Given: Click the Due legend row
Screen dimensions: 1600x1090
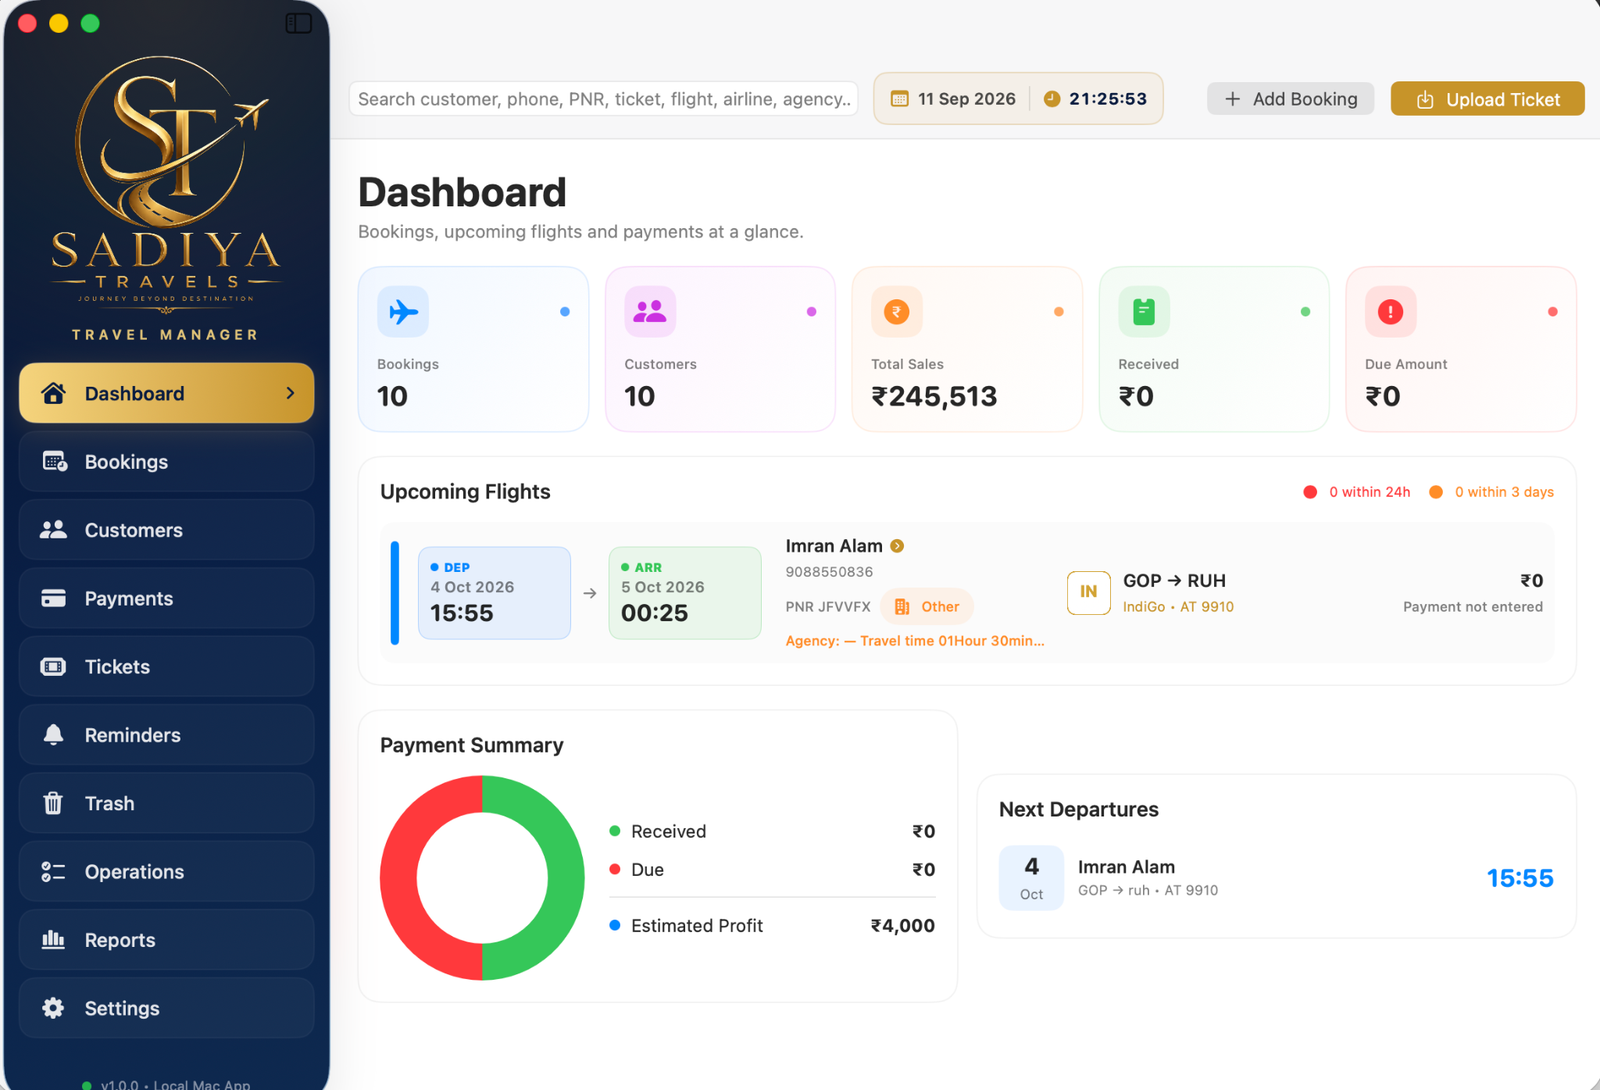Looking at the screenshot, I should pyautogui.click(x=772, y=870).
